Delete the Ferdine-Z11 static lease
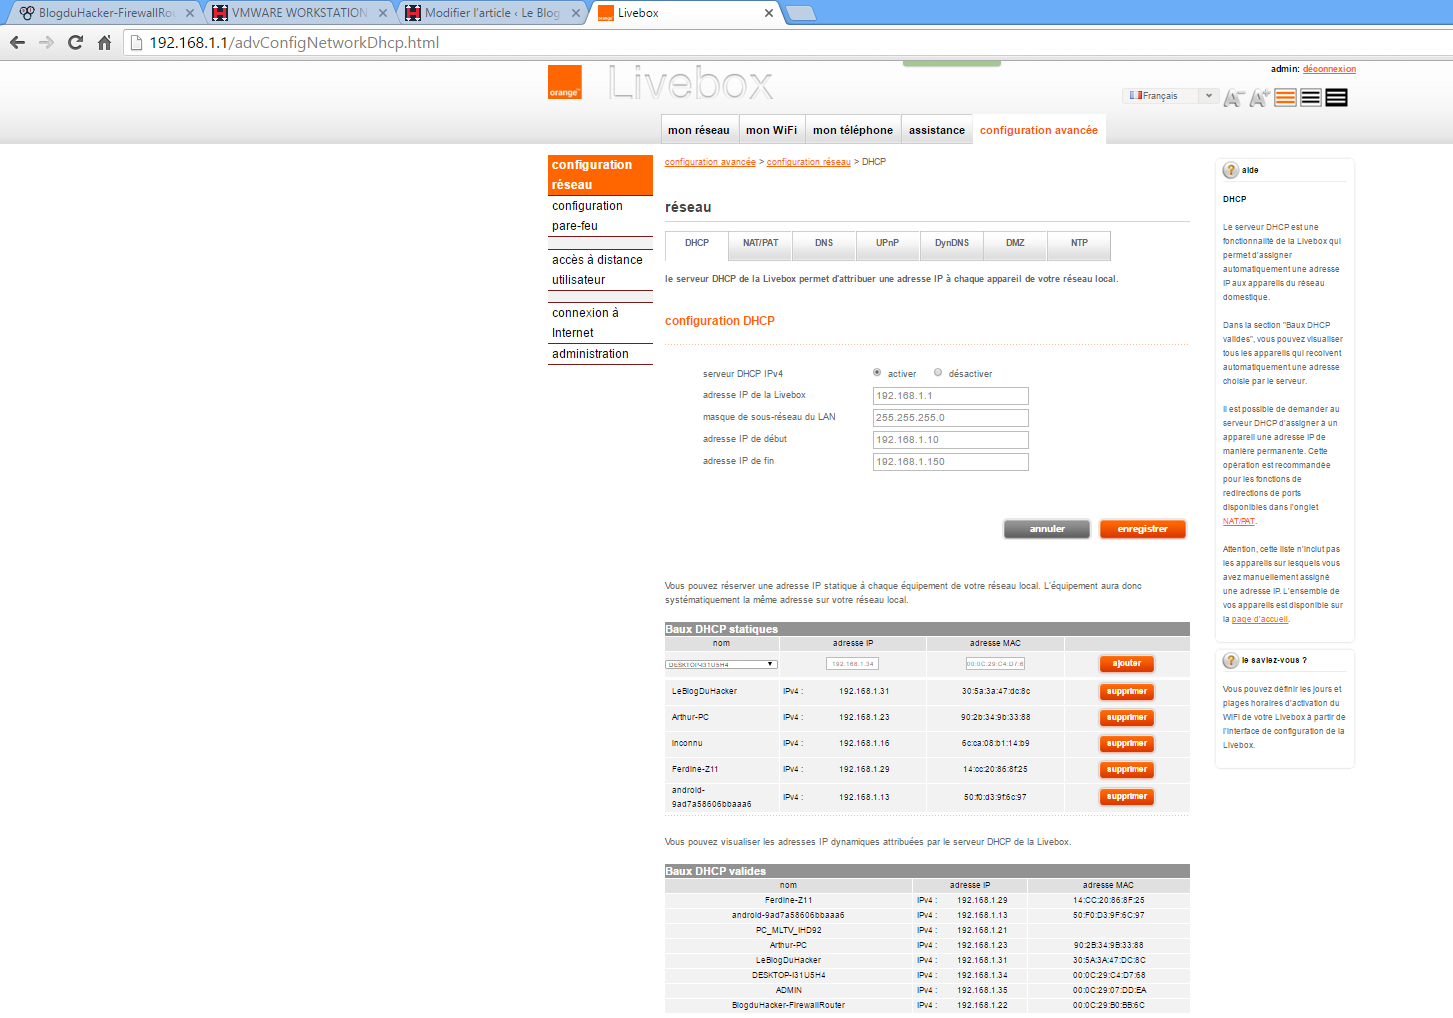This screenshot has width=1453, height=1018. (1127, 769)
